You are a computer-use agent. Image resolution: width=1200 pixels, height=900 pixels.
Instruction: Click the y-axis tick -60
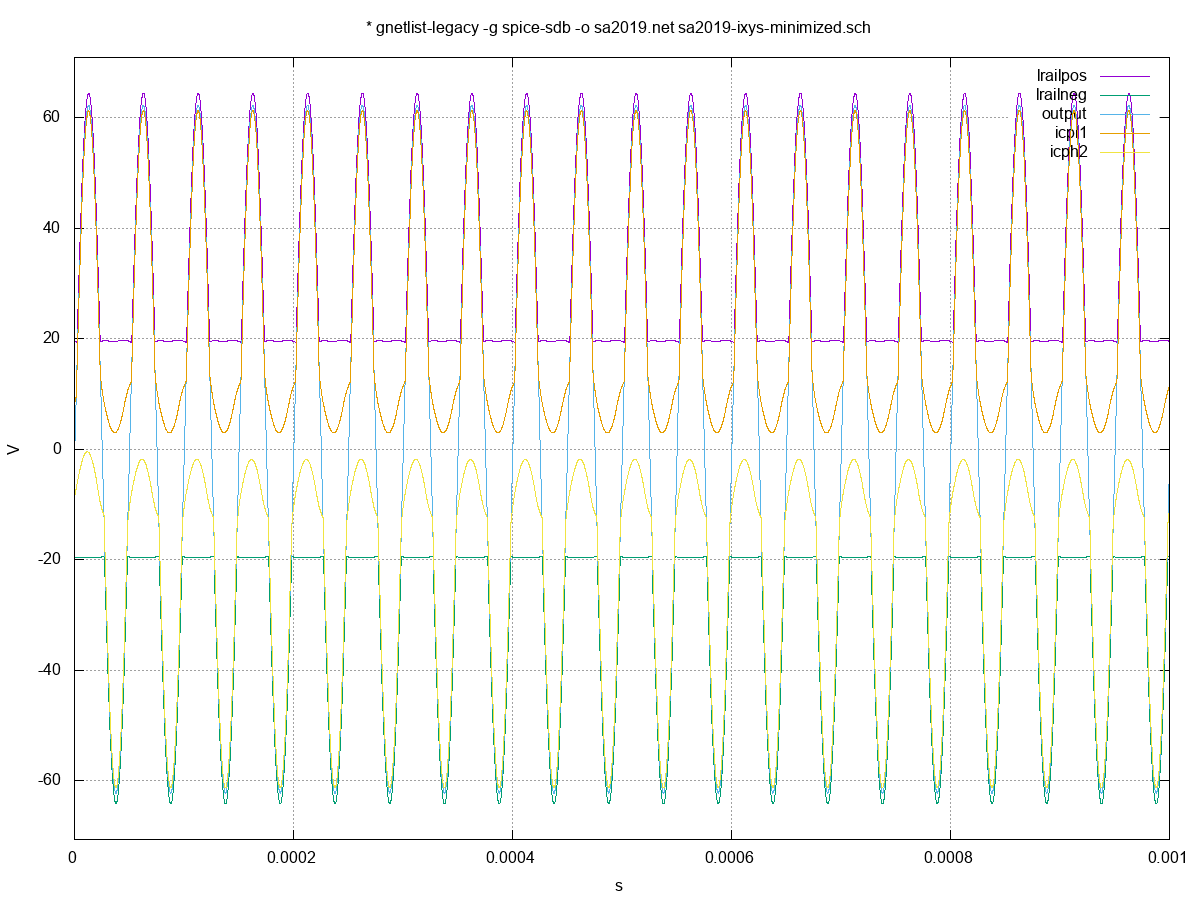(50, 780)
